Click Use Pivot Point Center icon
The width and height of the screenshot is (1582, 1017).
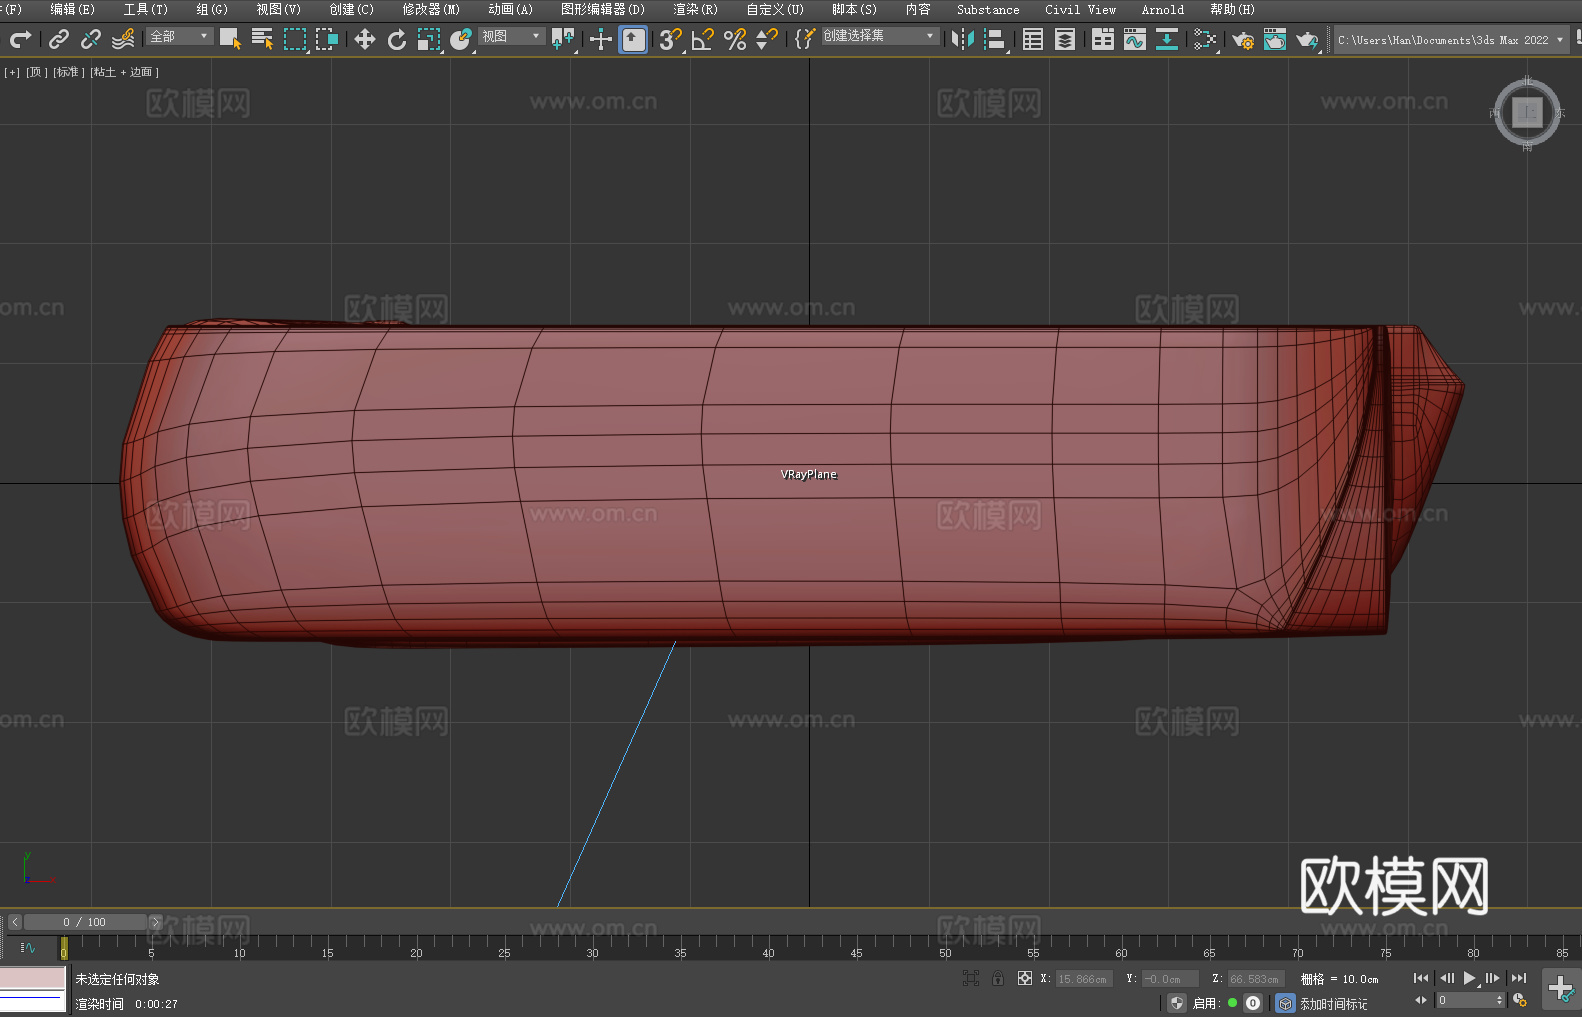563,39
